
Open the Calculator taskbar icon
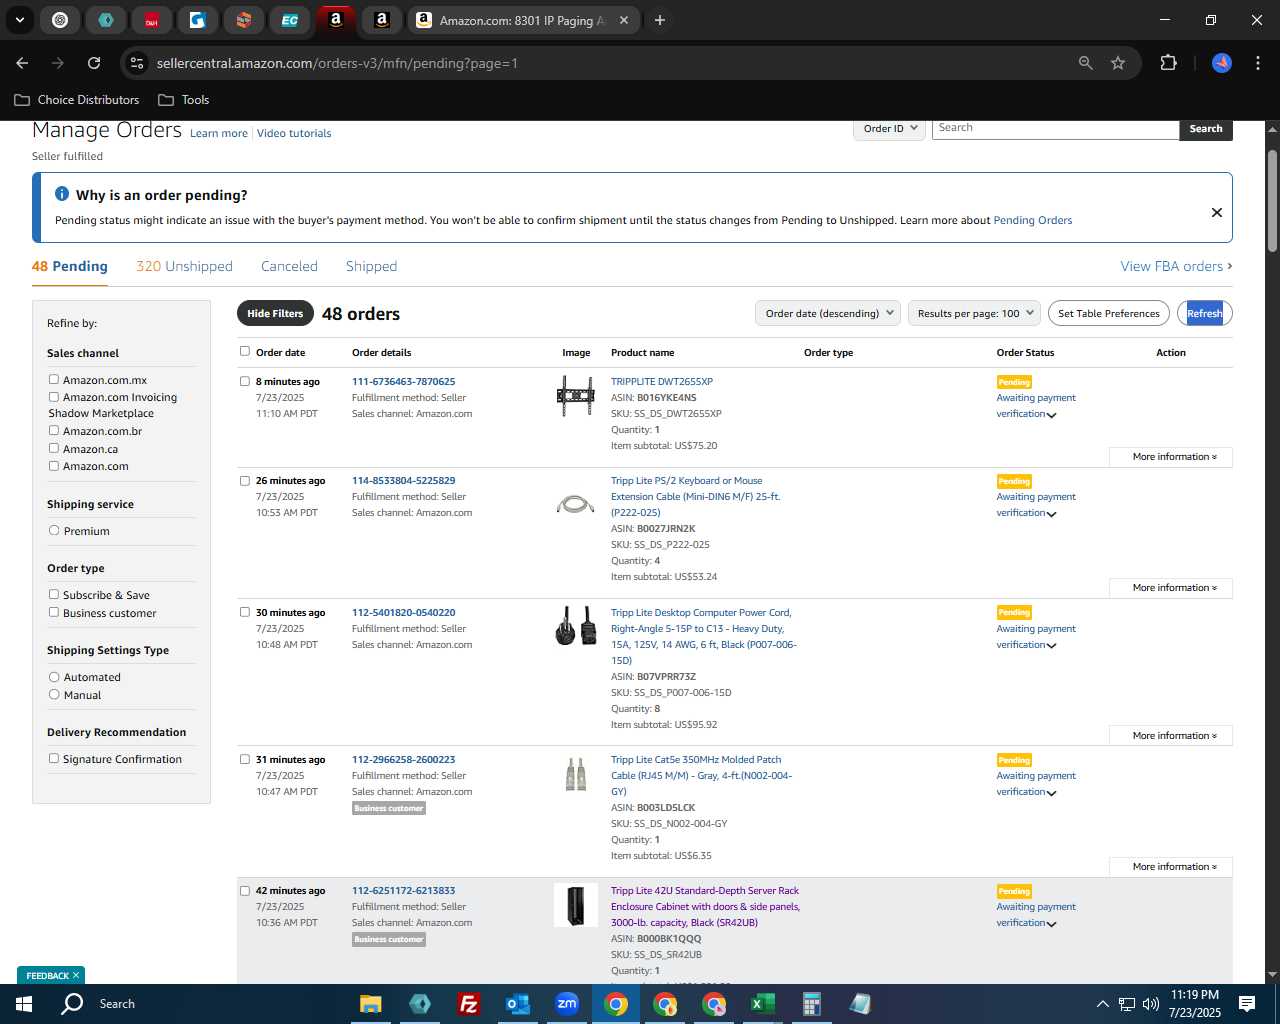coord(812,1004)
